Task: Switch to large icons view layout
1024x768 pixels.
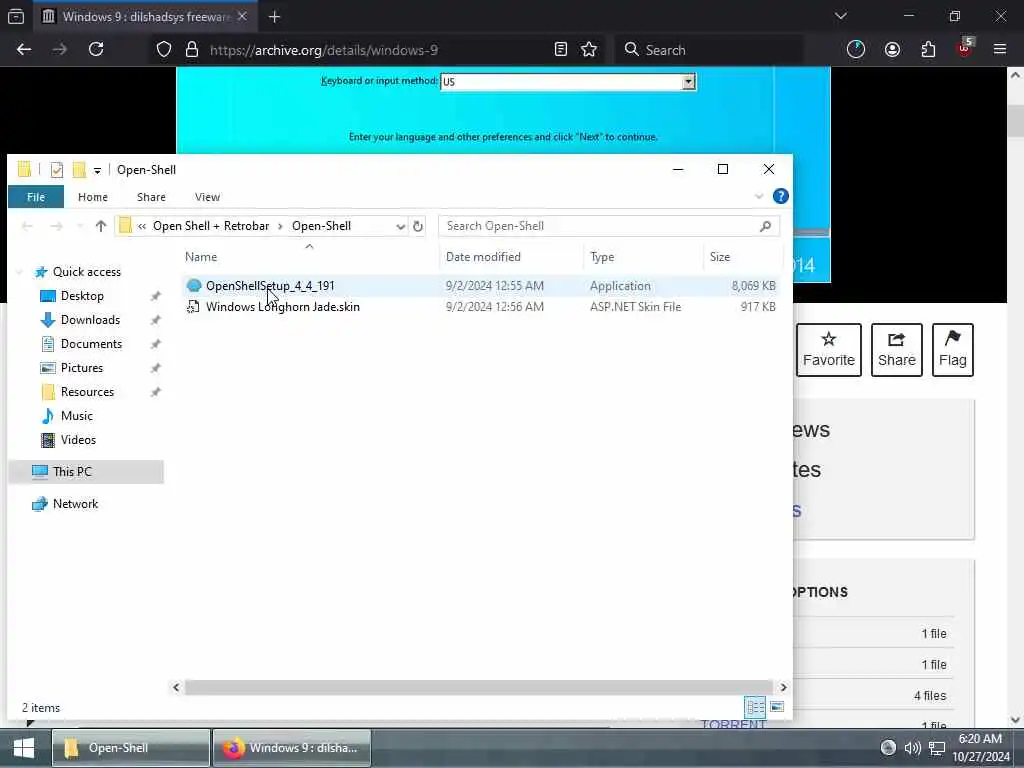Action: [776, 707]
